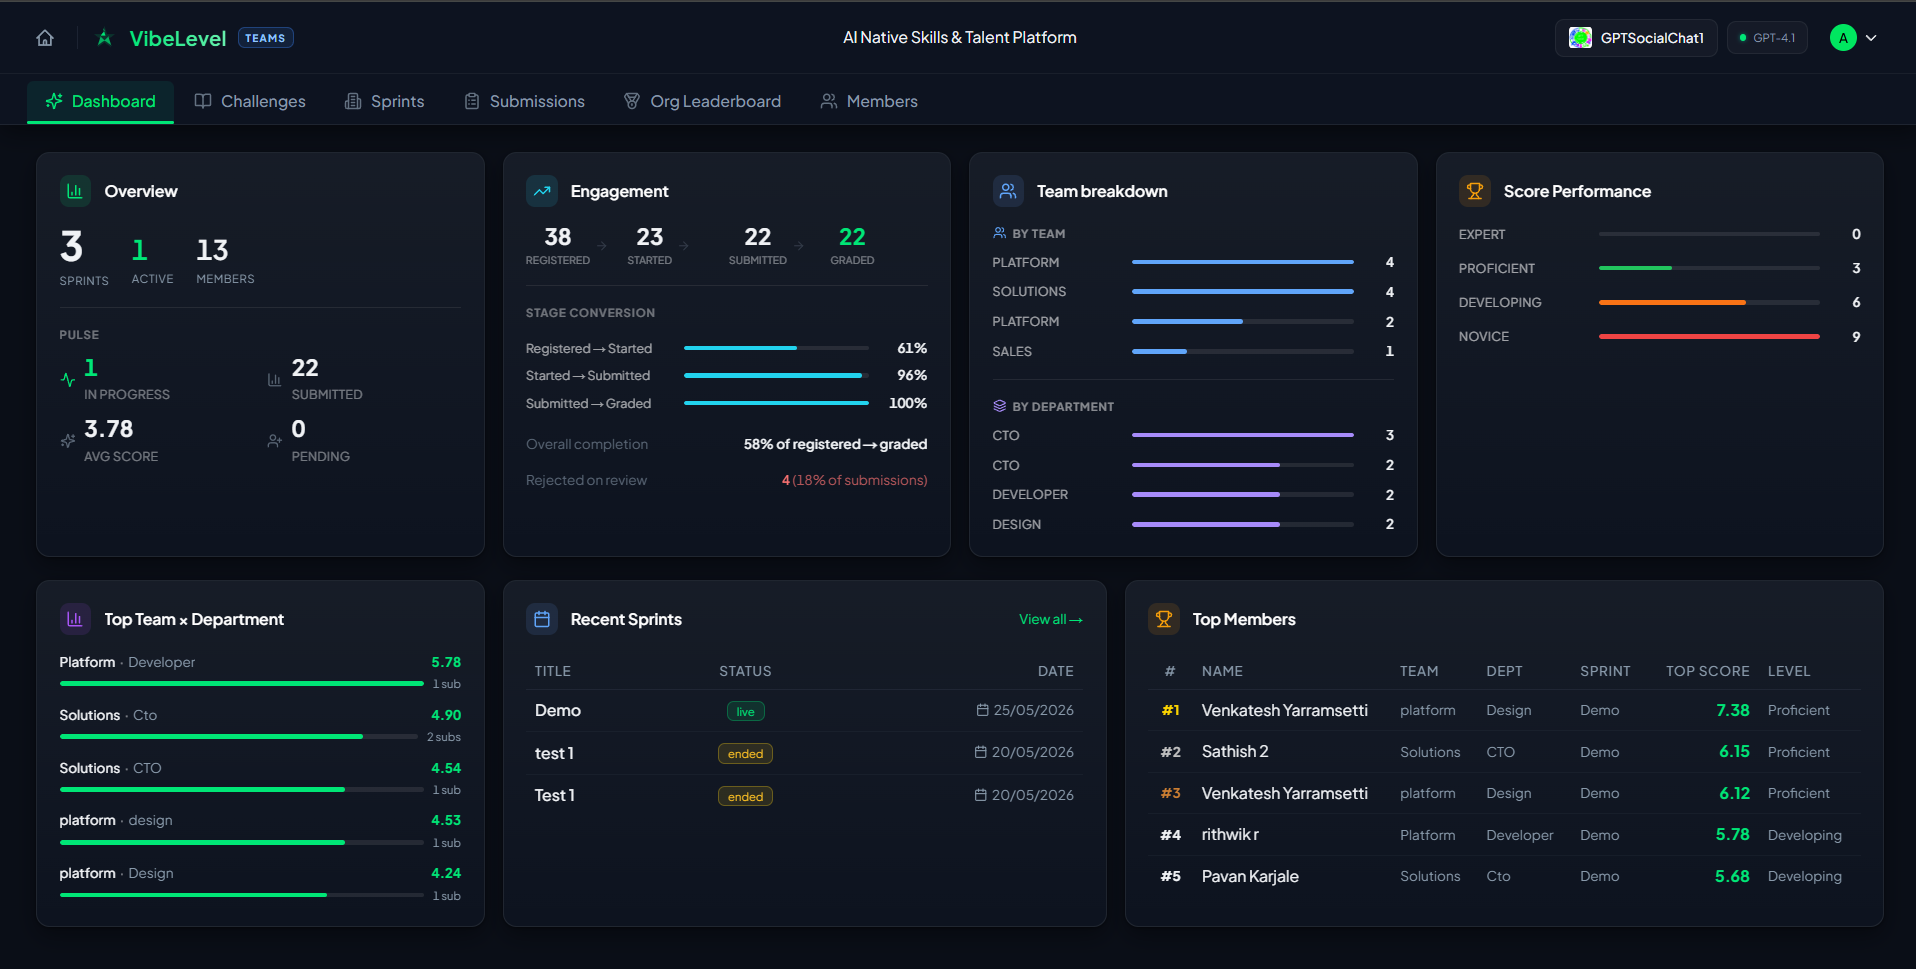Click the NAME column header in Top Members
1916x969 pixels.
tap(1222, 671)
